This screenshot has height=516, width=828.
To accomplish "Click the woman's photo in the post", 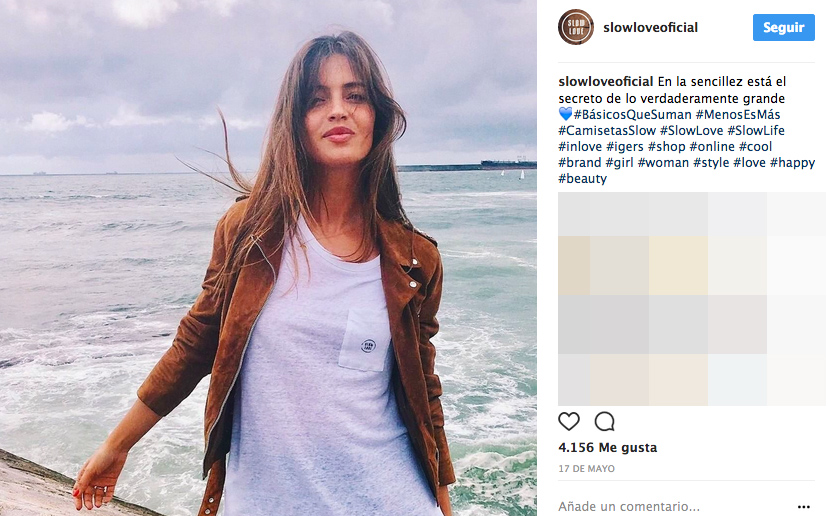I will 268,258.
